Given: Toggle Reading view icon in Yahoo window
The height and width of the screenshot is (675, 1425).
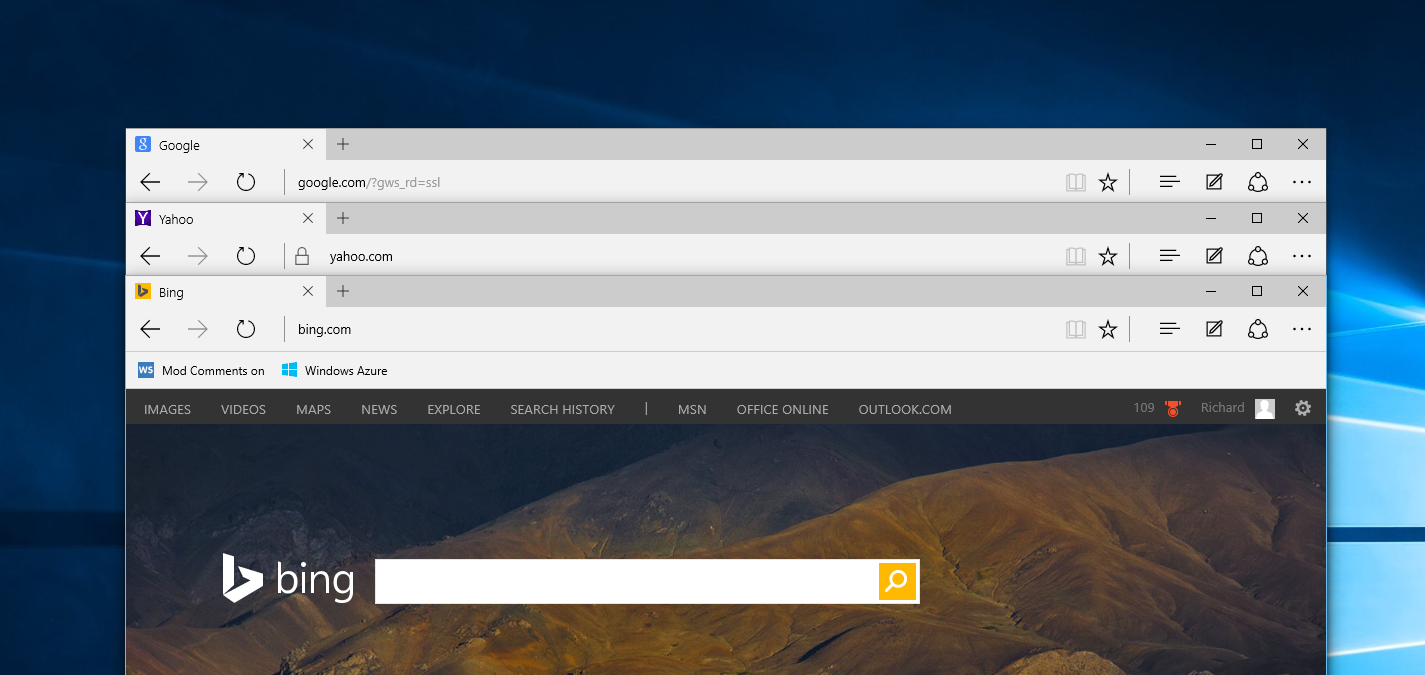Looking at the screenshot, I should [x=1075, y=256].
